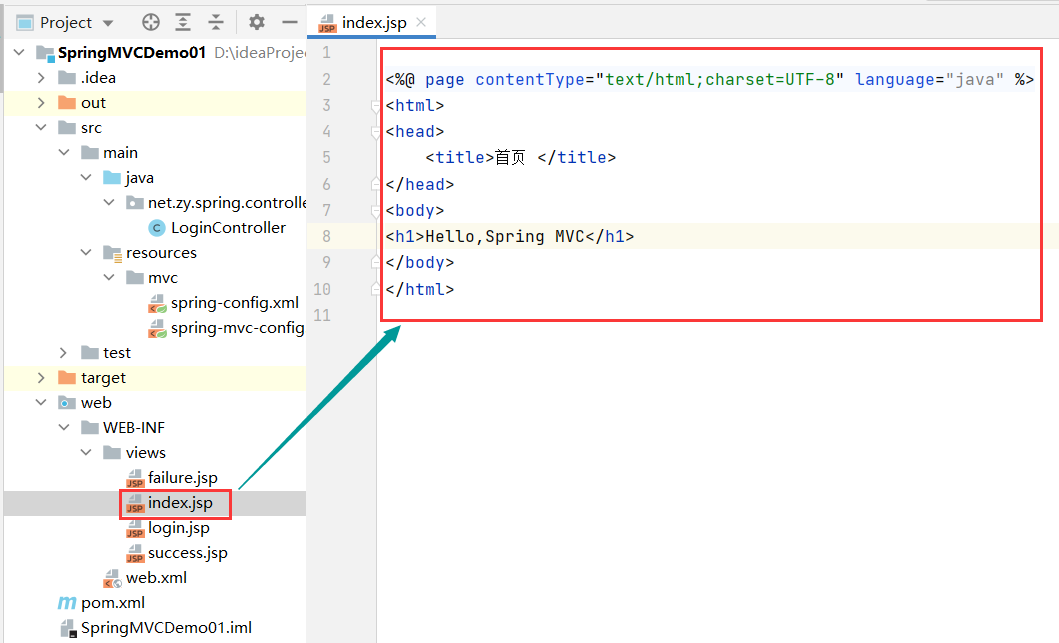Click the web folder icon
The image size is (1059, 643).
[x=67, y=403]
